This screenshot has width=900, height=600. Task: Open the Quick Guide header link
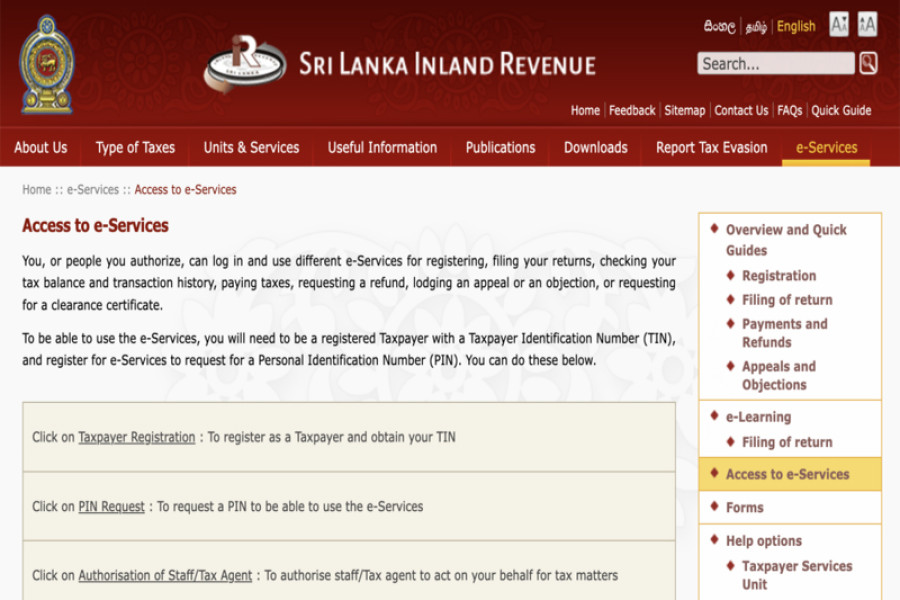coord(841,110)
